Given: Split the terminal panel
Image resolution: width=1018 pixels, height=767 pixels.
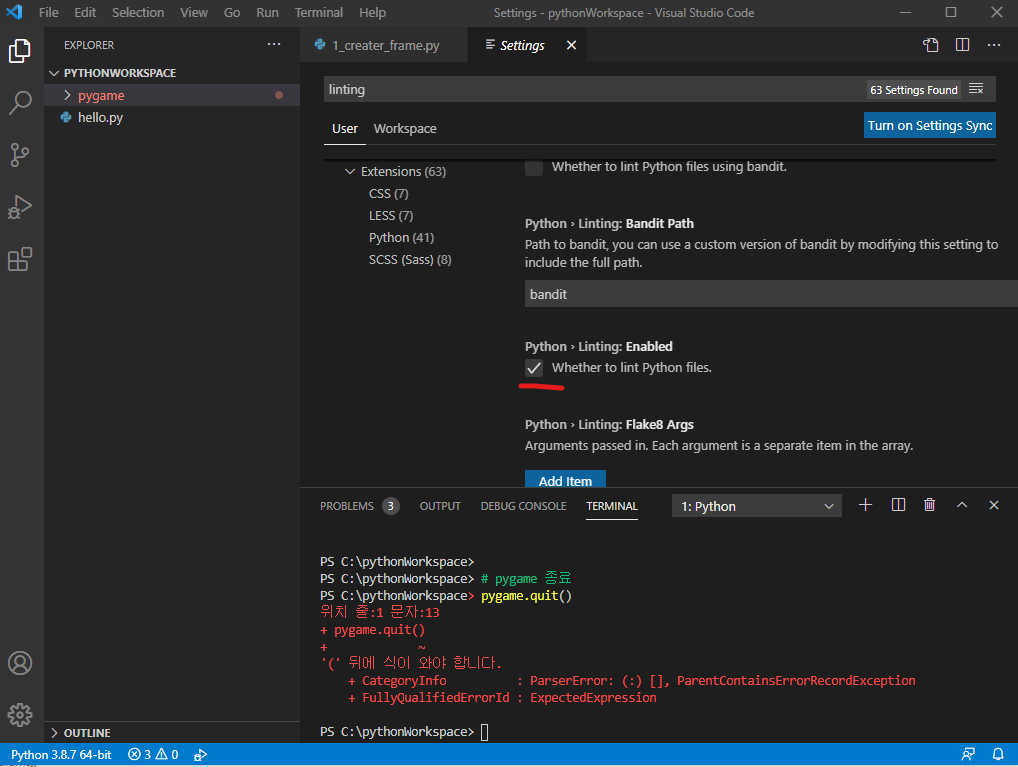Looking at the screenshot, I should point(898,505).
